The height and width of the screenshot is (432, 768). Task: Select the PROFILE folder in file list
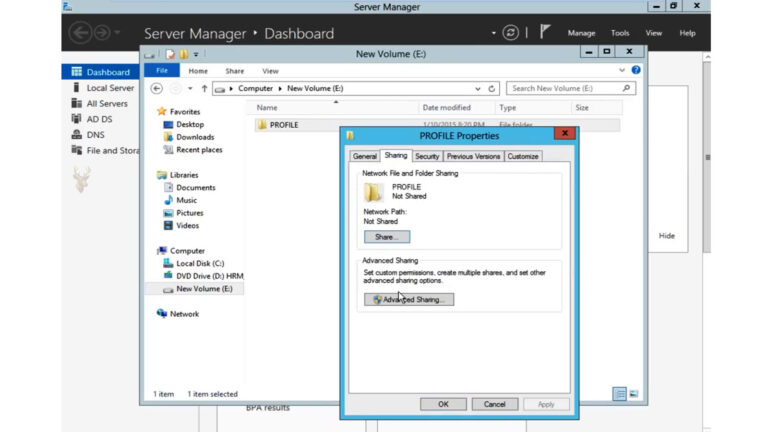click(284, 125)
